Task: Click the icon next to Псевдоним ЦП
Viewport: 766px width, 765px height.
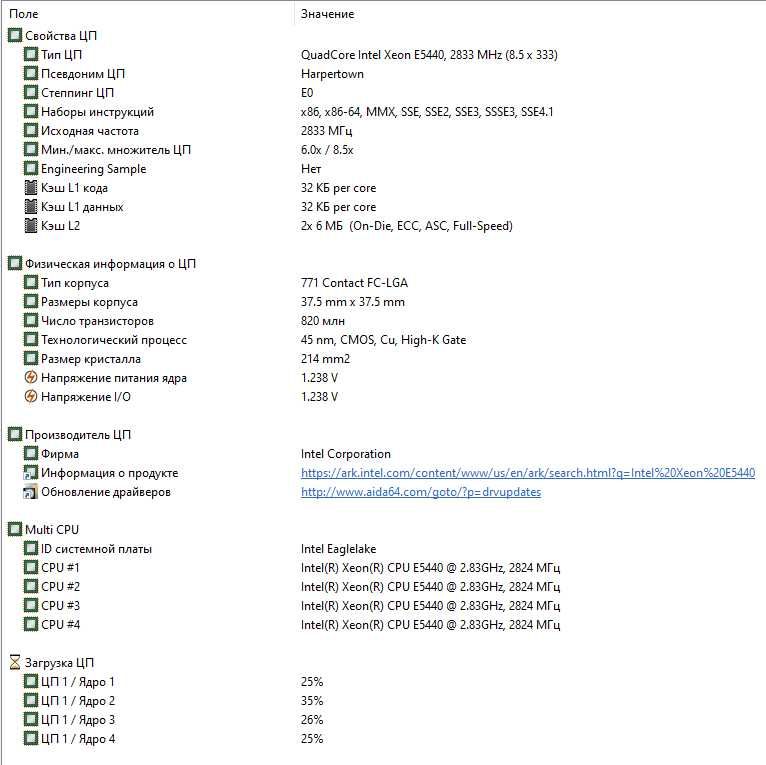Action: click(x=30, y=73)
